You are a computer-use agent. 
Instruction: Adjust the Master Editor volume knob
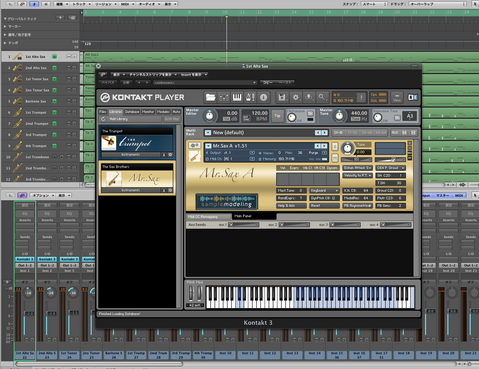[209, 116]
